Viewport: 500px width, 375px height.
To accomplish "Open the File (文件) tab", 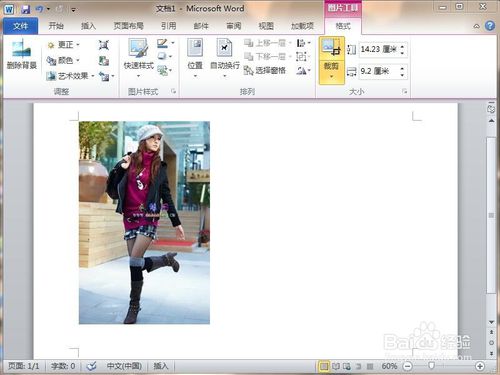I will pos(21,26).
